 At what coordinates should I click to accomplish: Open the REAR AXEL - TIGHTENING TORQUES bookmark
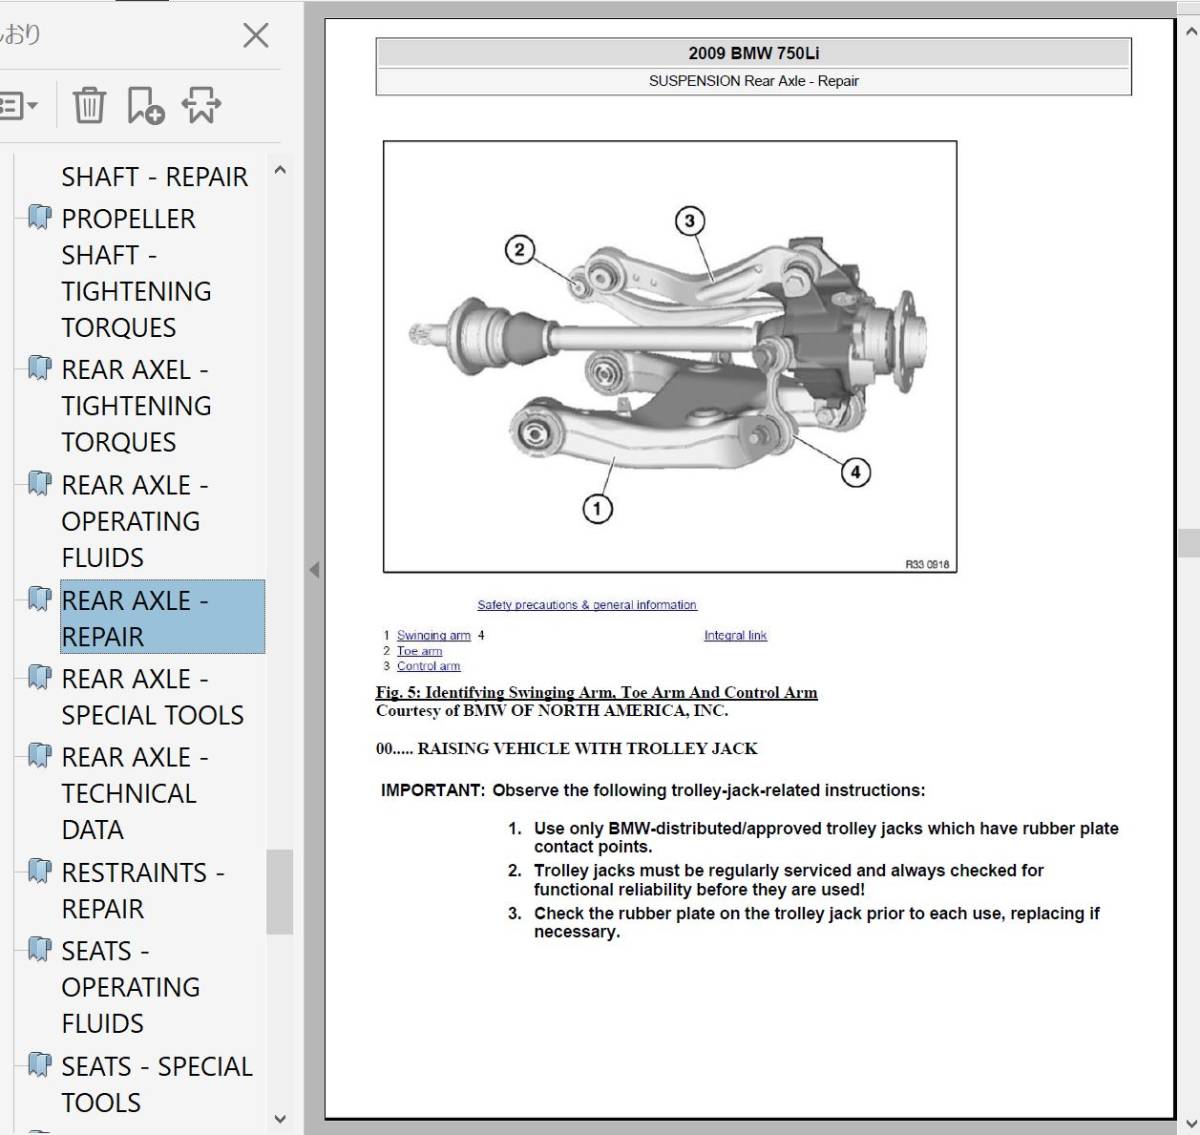tap(136, 406)
